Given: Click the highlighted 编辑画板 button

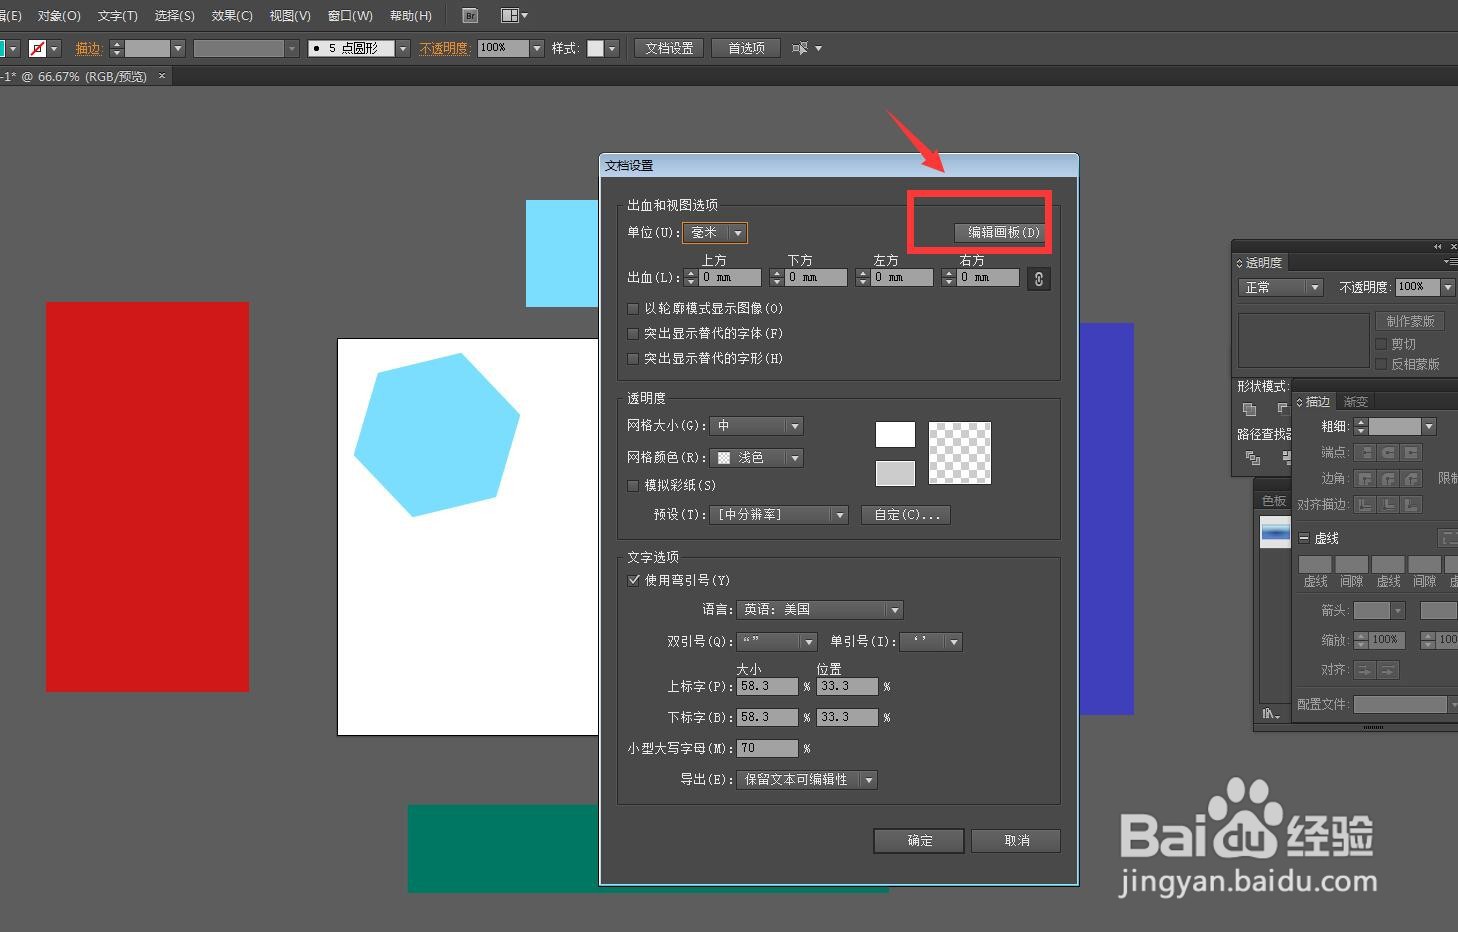Looking at the screenshot, I should tap(1000, 231).
